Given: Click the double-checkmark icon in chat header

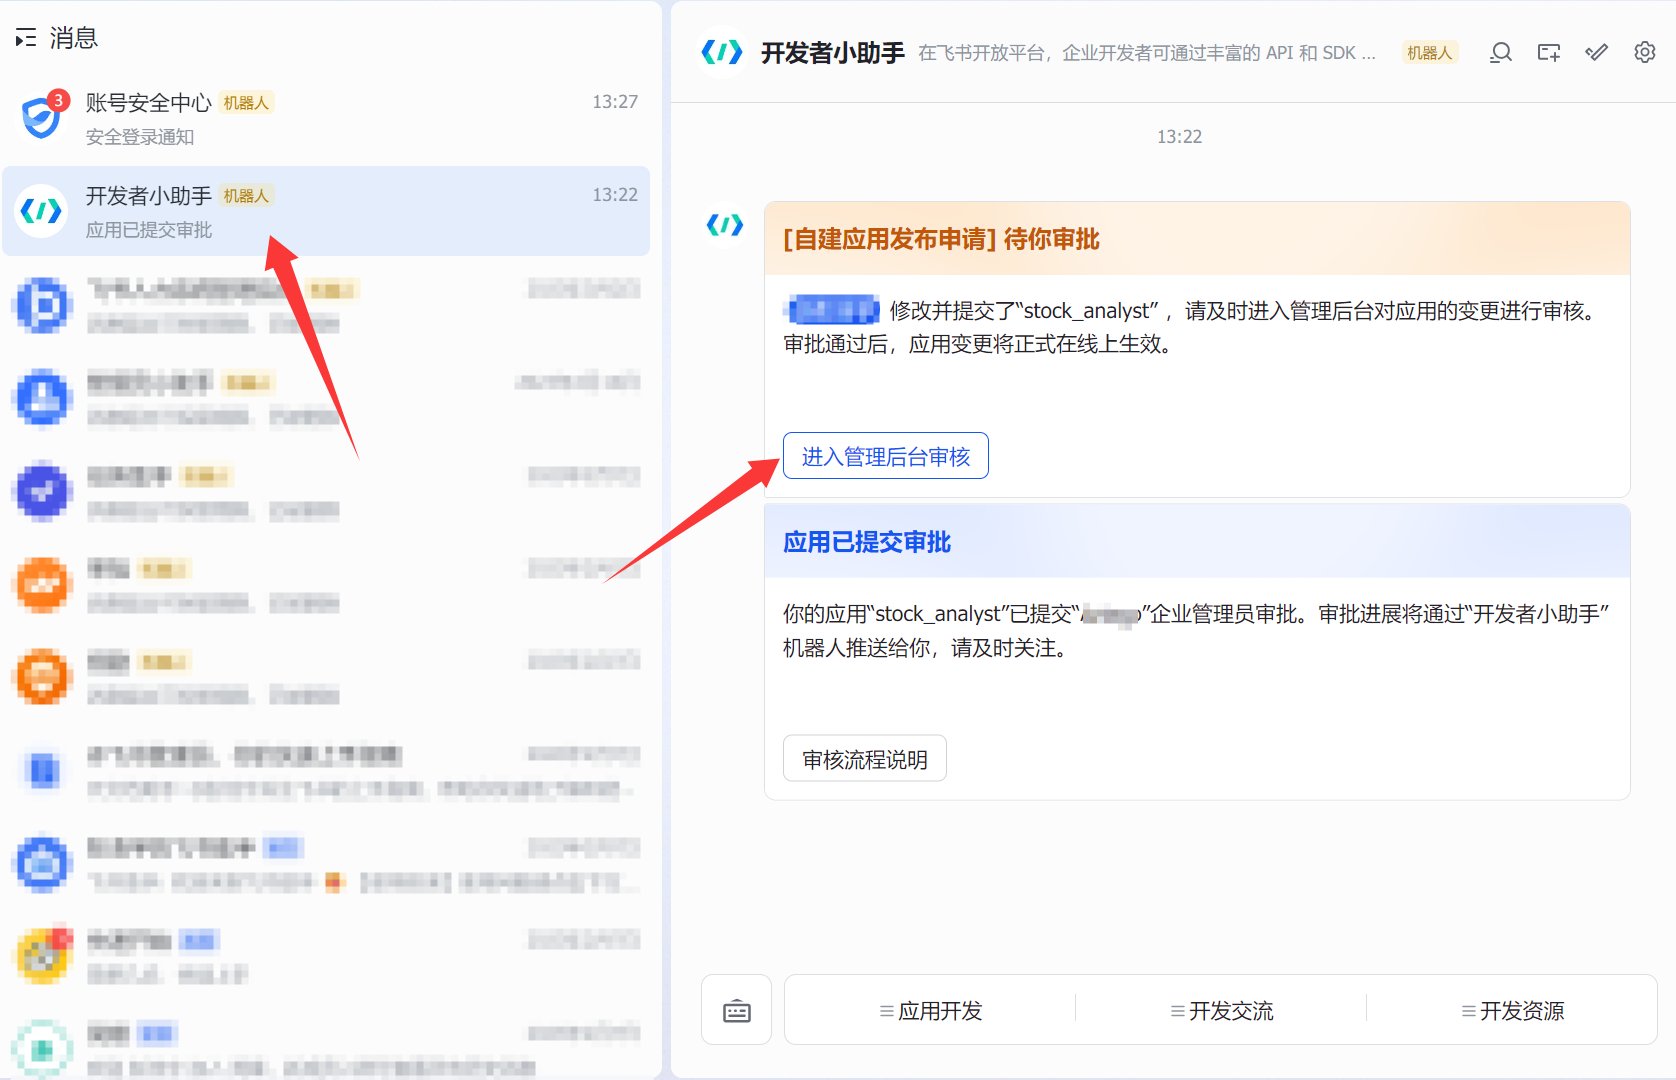Looking at the screenshot, I should click(1597, 52).
